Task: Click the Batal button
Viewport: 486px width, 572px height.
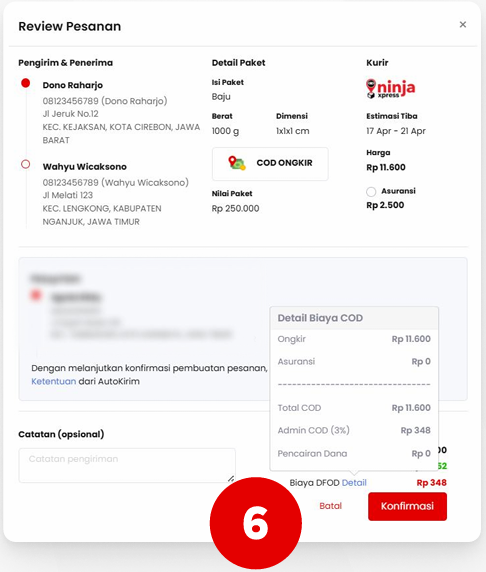Action: click(331, 506)
